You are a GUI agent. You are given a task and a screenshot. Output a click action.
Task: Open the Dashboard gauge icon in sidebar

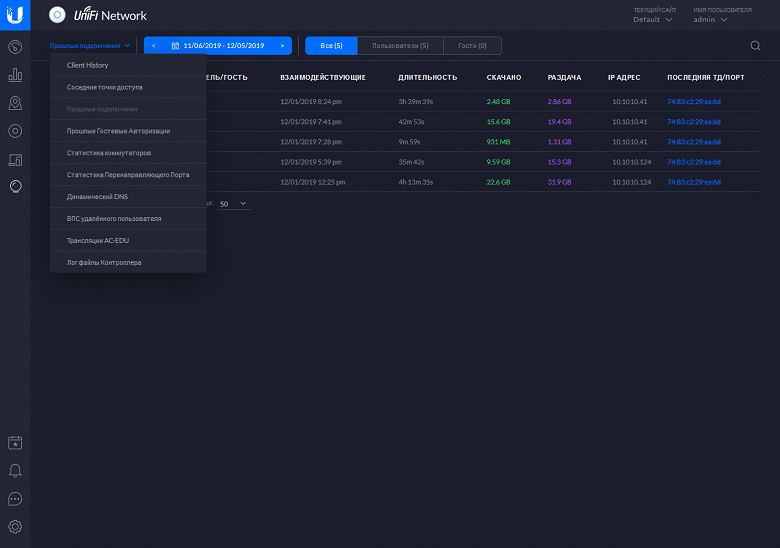pyautogui.click(x=15, y=46)
